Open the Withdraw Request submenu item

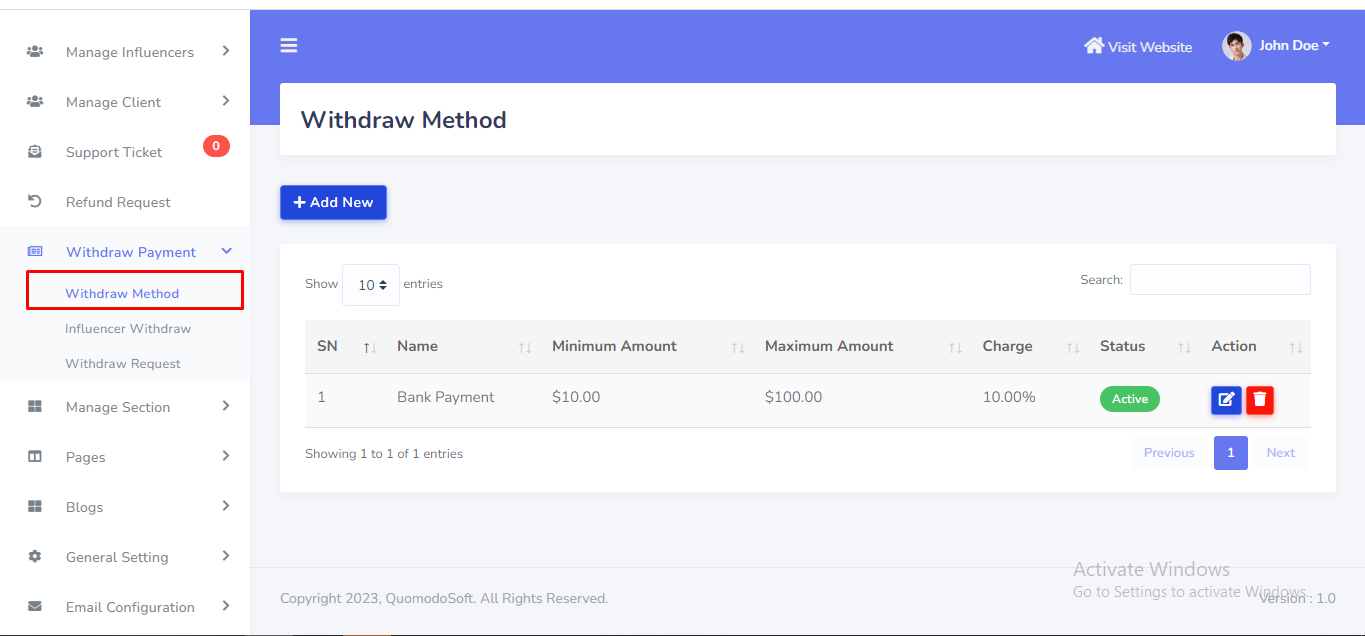[x=123, y=364]
